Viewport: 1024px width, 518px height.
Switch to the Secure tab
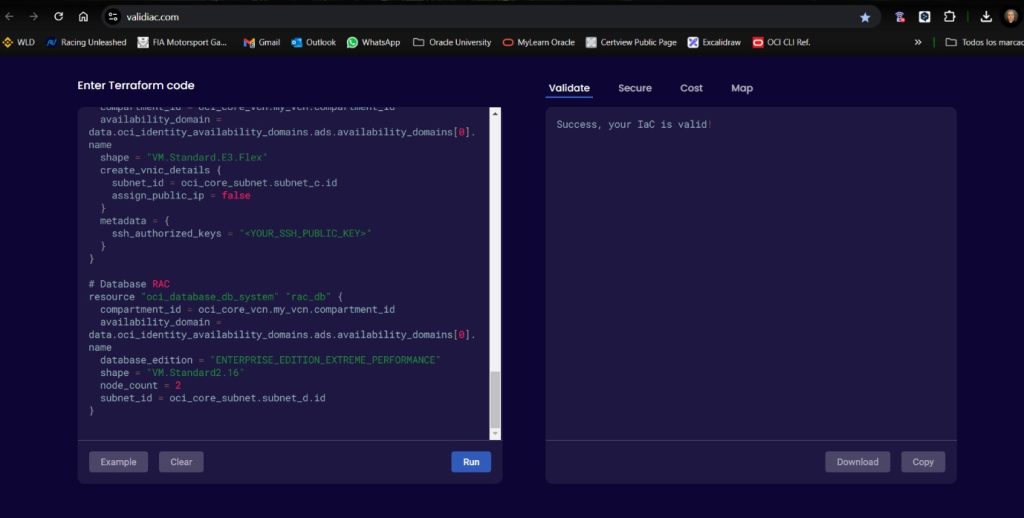pos(634,88)
